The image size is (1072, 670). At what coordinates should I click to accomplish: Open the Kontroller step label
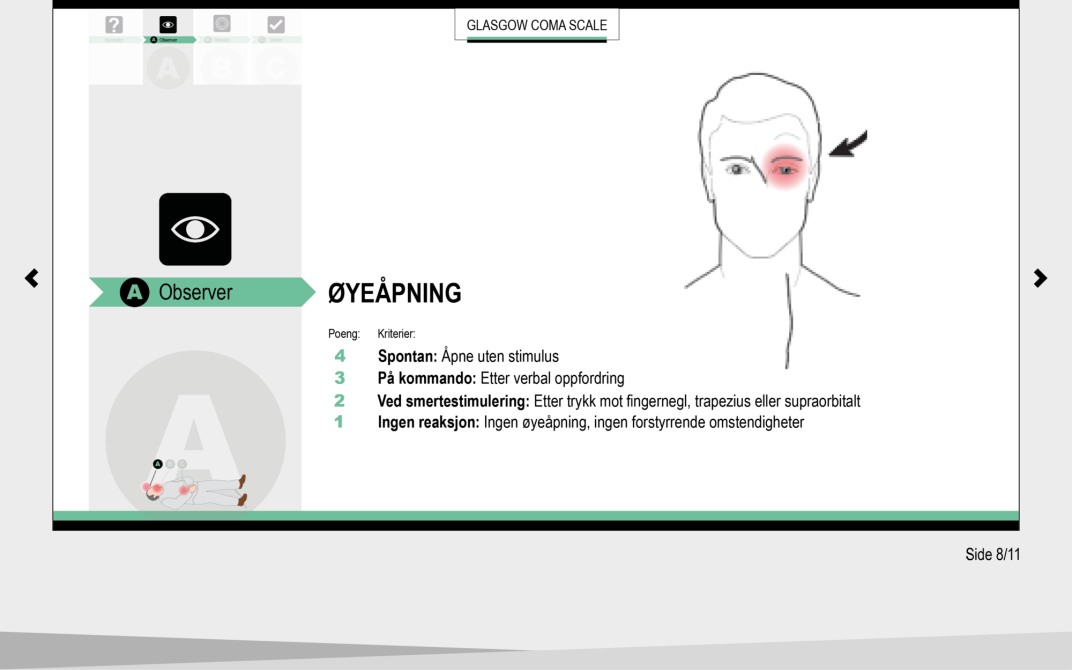click(x=115, y=40)
